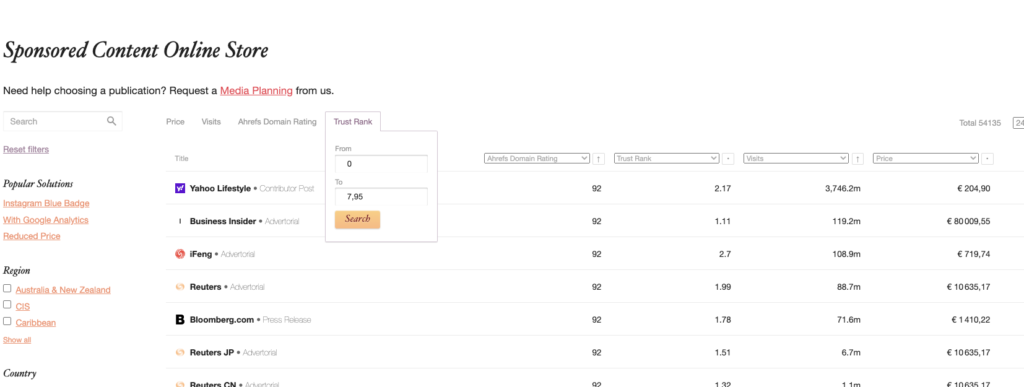This screenshot has width=1024, height=387.
Task: Click the Reset filters link
Action: (x=26, y=149)
